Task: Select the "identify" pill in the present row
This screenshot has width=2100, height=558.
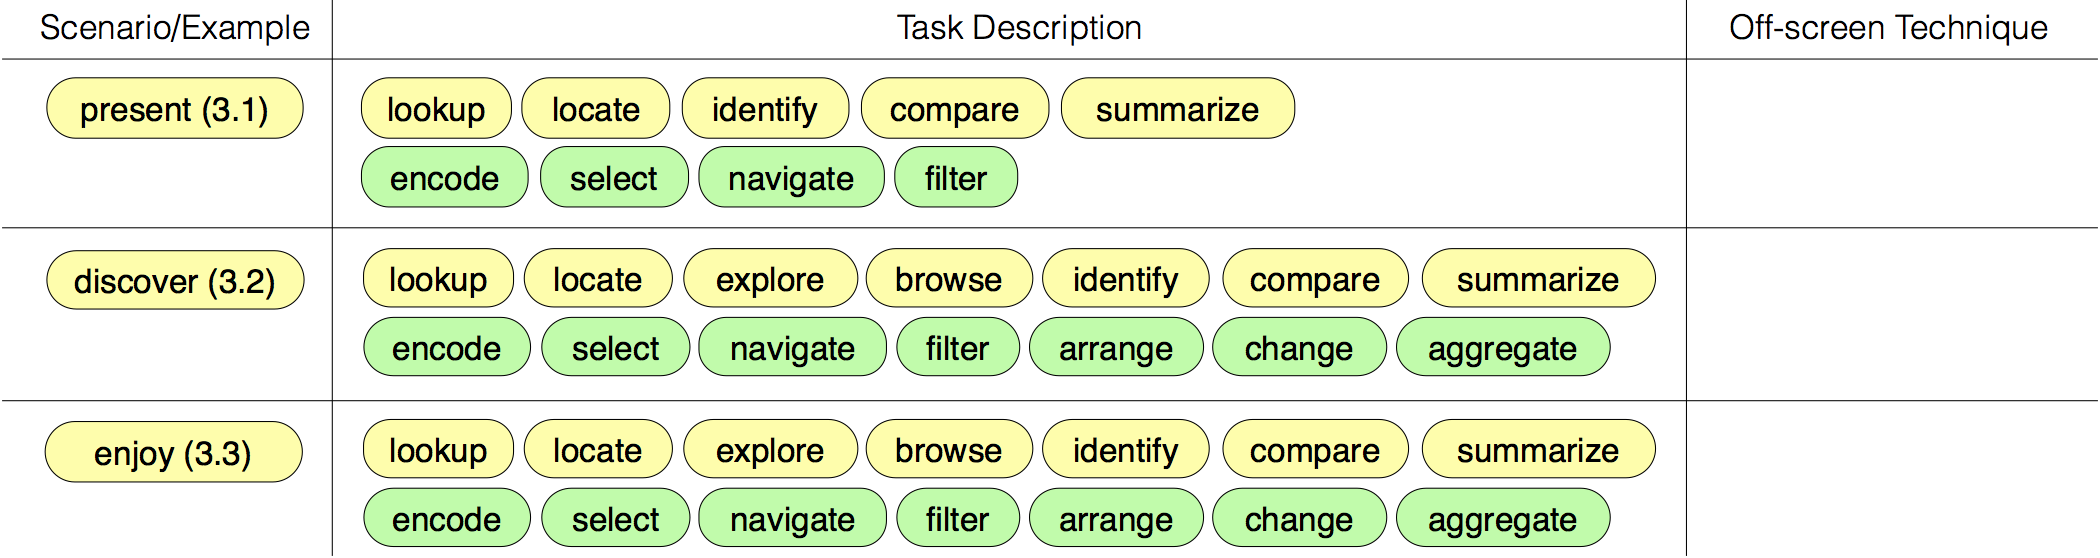Action: click(x=765, y=109)
